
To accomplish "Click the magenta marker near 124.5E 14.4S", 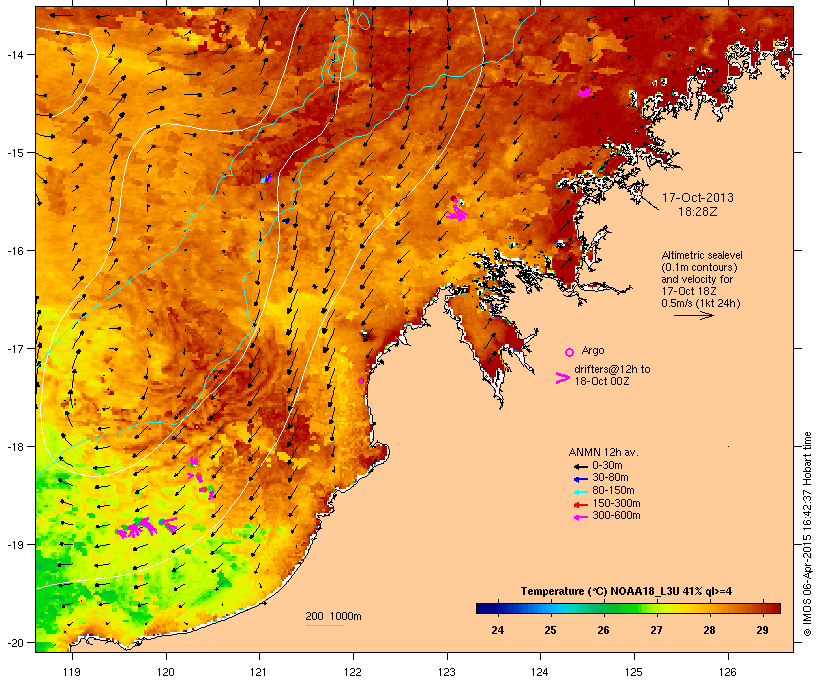I will (x=585, y=93).
